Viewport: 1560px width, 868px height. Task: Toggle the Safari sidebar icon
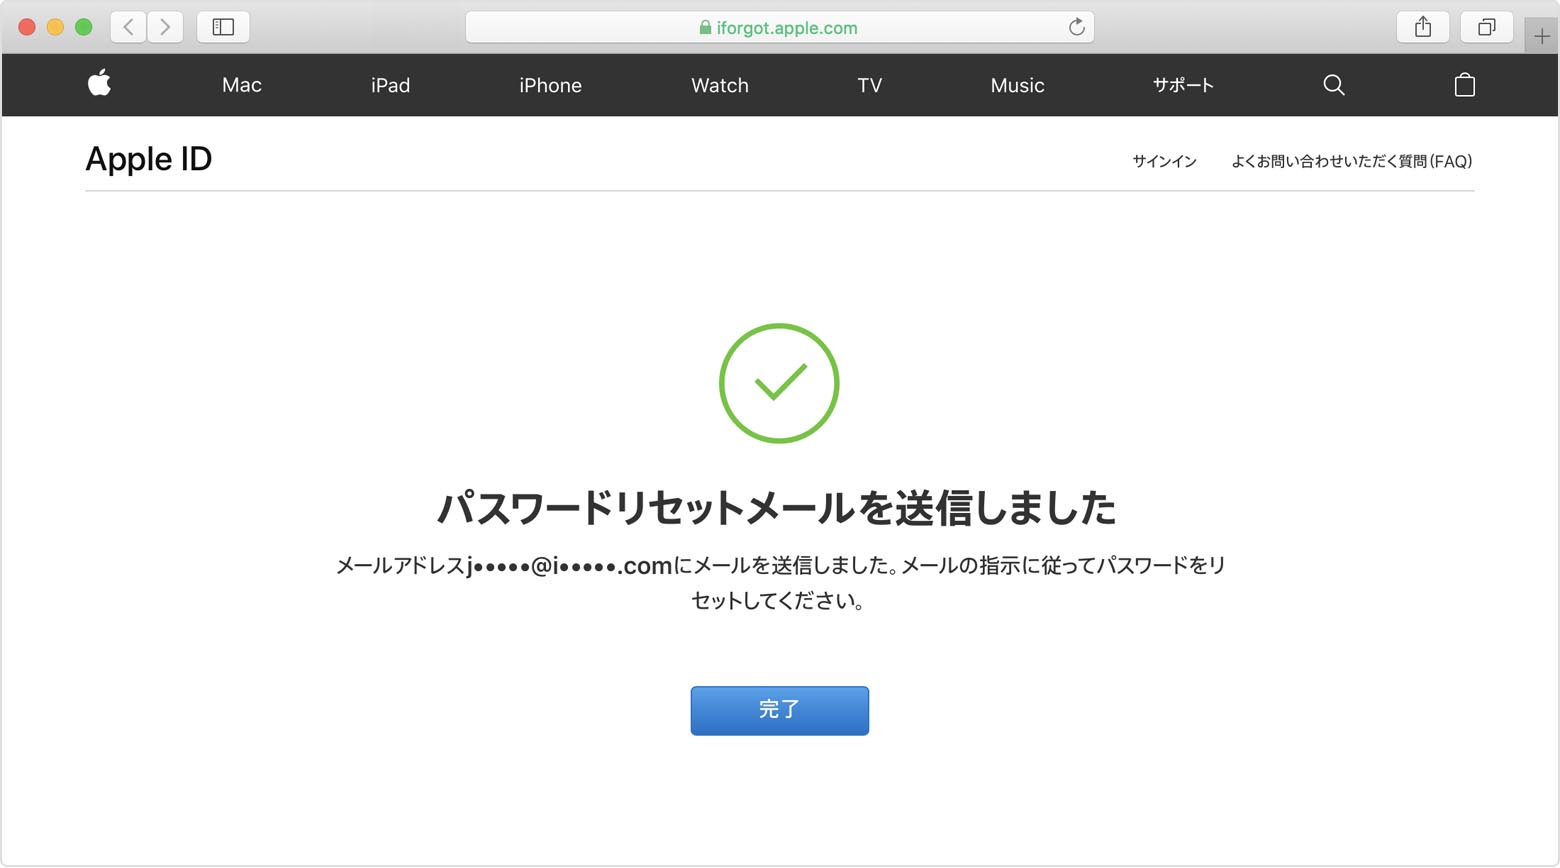pyautogui.click(x=223, y=27)
